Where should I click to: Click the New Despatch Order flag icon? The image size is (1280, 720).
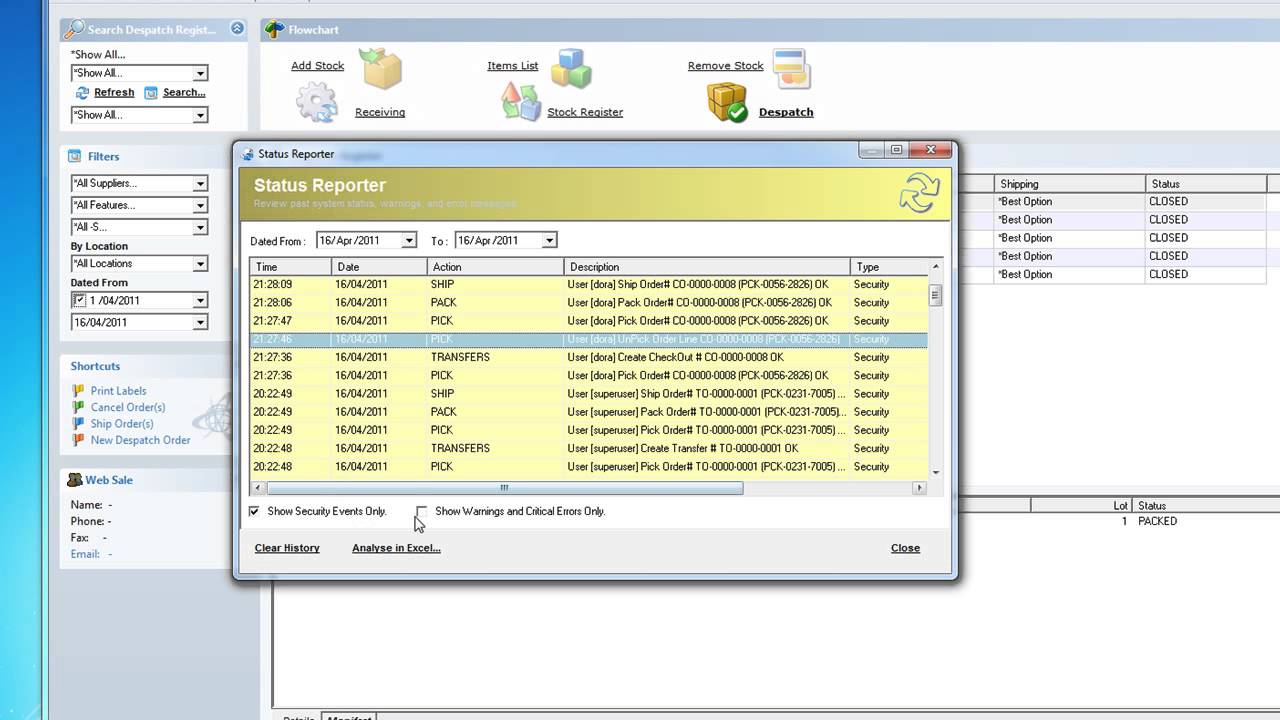78,440
